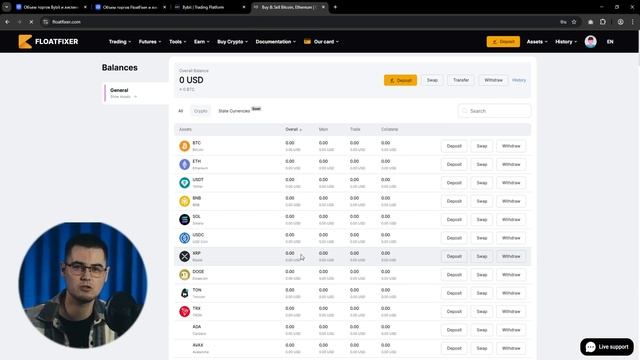Click the TRX coin icon

click(184, 311)
